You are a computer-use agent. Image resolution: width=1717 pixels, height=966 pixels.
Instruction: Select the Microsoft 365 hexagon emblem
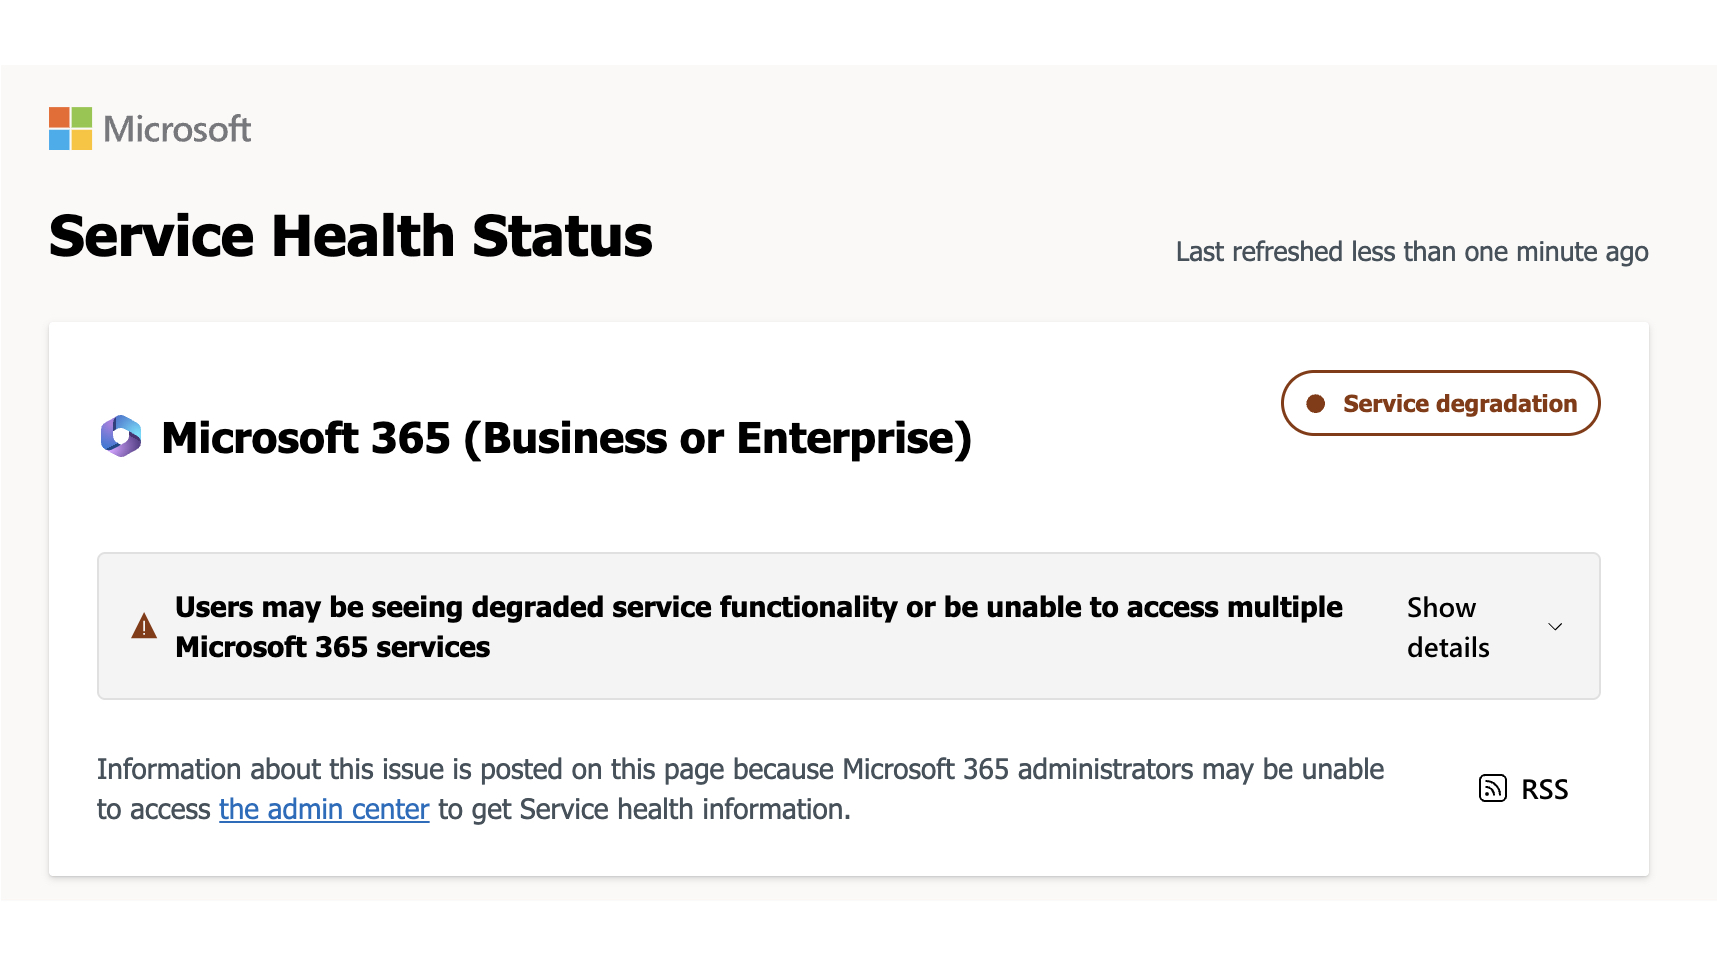click(x=121, y=437)
